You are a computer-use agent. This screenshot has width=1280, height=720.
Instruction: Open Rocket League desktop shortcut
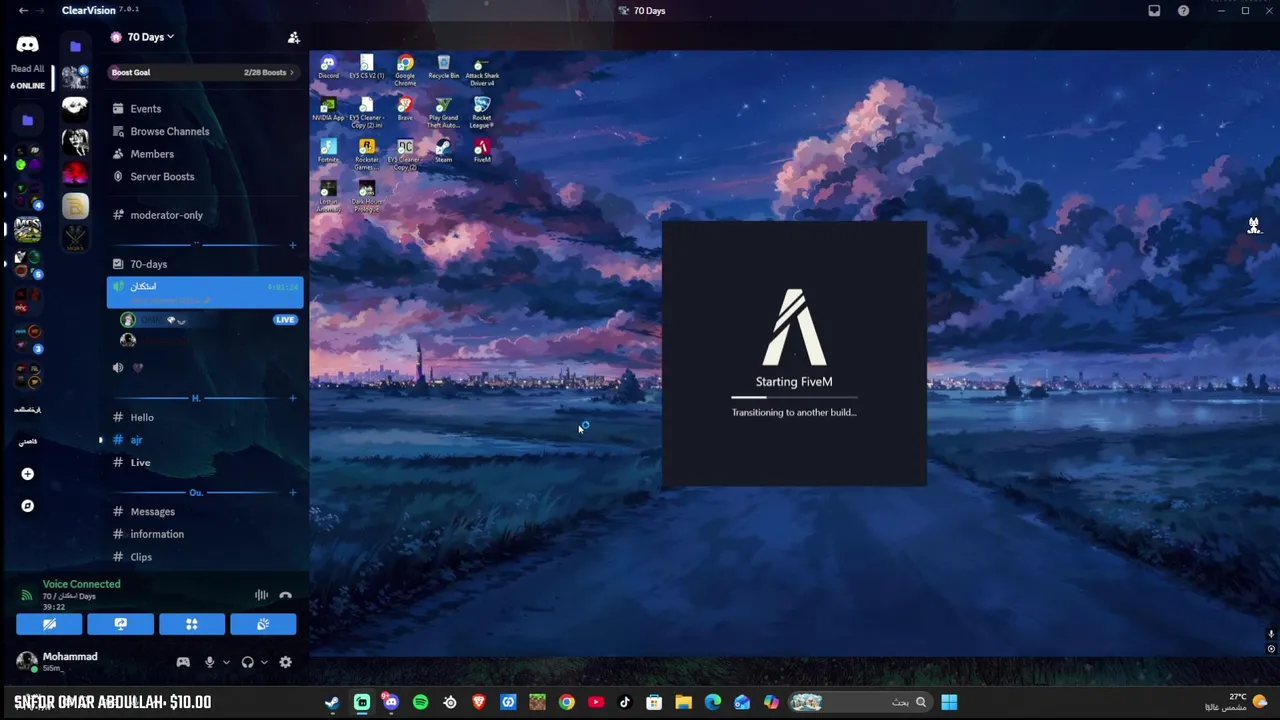[x=482, y=113]
